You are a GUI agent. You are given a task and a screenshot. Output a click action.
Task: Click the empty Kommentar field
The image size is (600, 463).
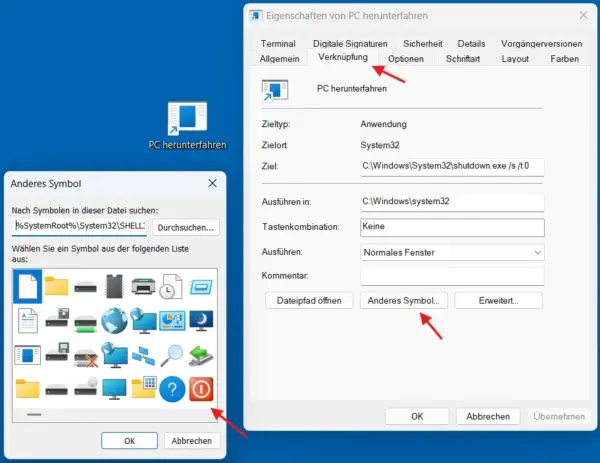tap(452, 276)
